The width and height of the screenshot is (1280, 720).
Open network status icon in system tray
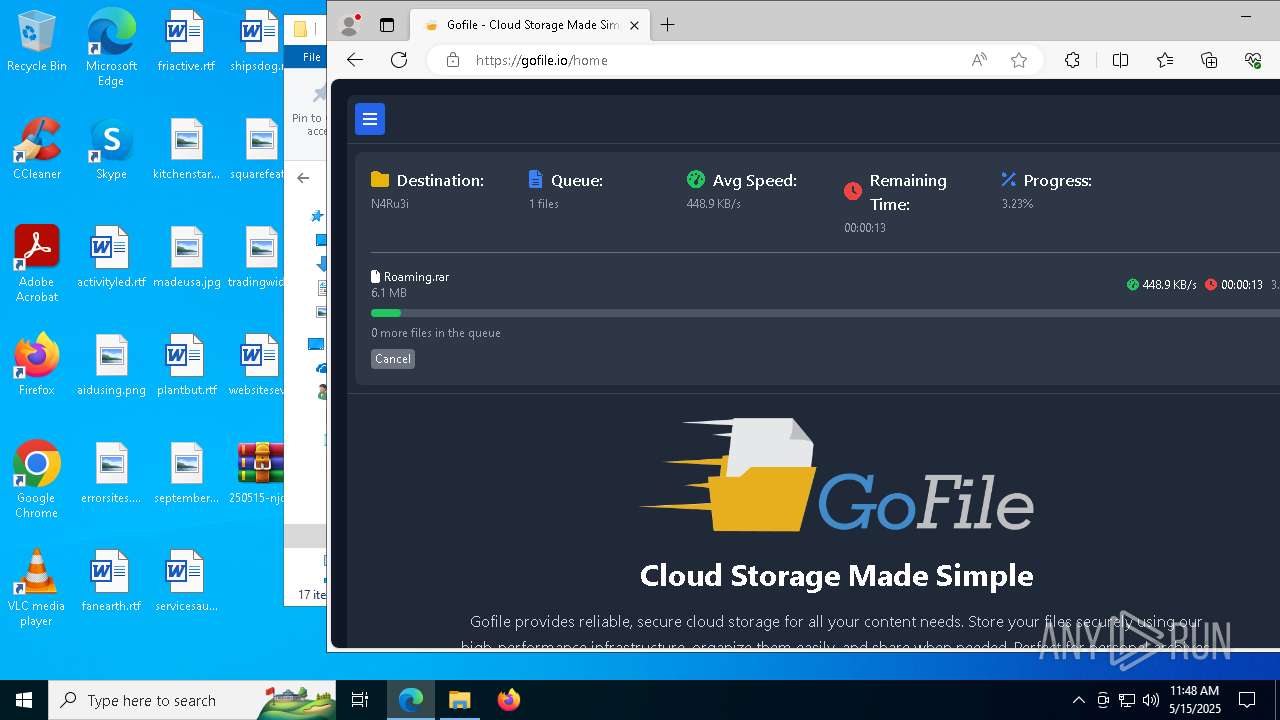pyautogui.click(x=1127, y=700)
